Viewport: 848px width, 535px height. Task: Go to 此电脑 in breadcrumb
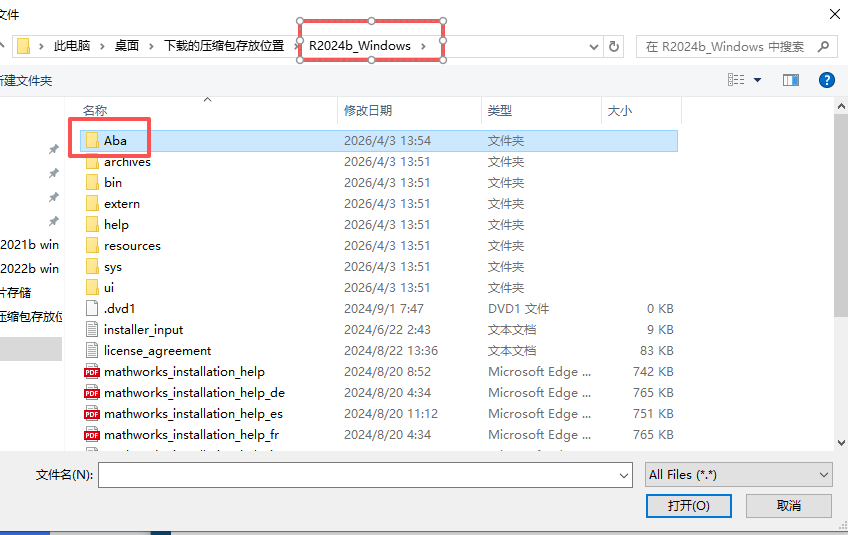tap(72, 46)
